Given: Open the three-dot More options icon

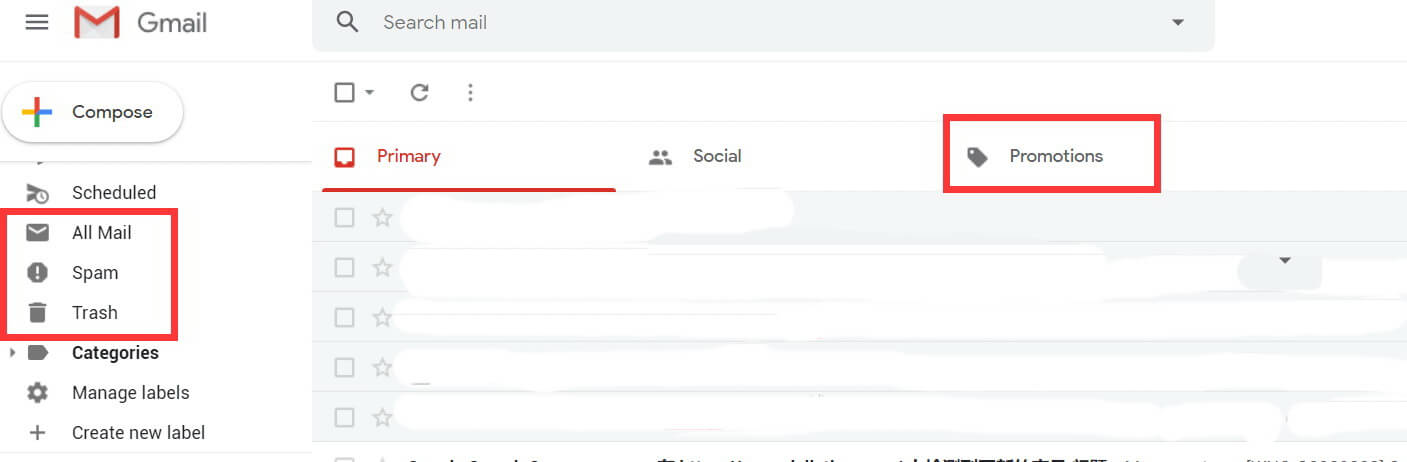Looking at the screenshot, I should pos(470,92).
